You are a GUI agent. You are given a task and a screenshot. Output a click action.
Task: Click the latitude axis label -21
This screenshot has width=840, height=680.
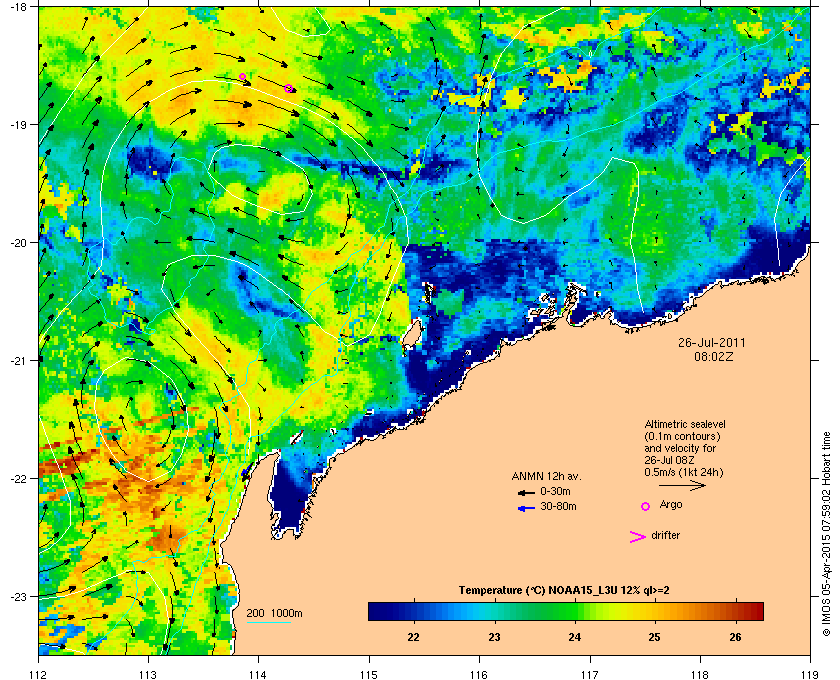coord(18,361)
